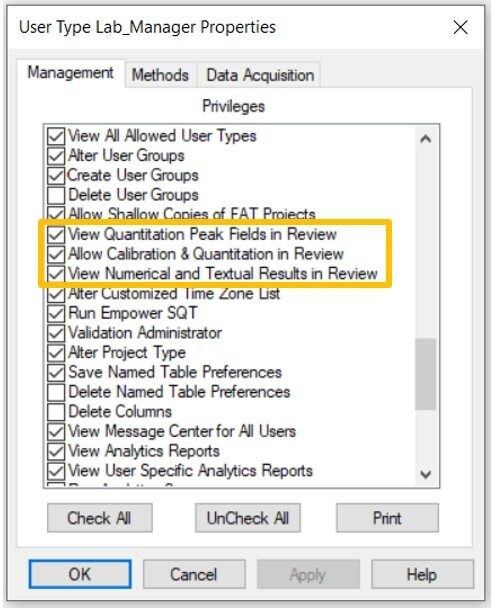Image resolution: width=494 pixels, height=610 pixels.
Task: Select the Management tab
Action: [x=70, y=73]
